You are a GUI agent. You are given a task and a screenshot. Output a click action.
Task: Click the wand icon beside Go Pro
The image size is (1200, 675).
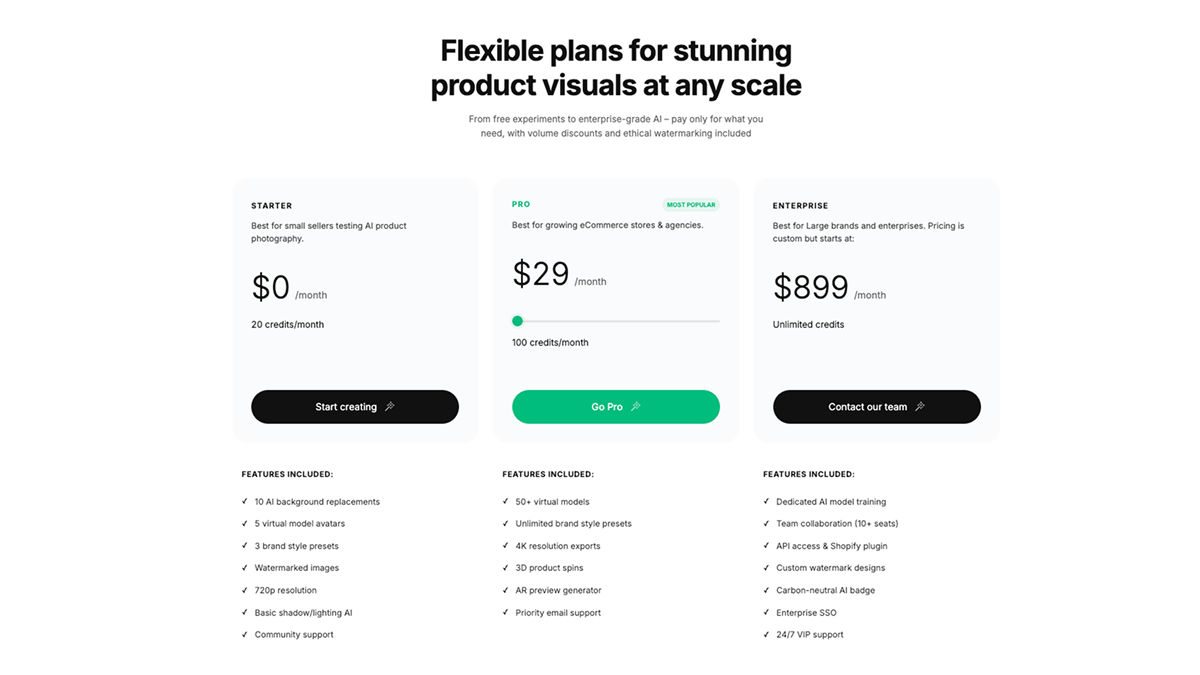coord(636,407)
